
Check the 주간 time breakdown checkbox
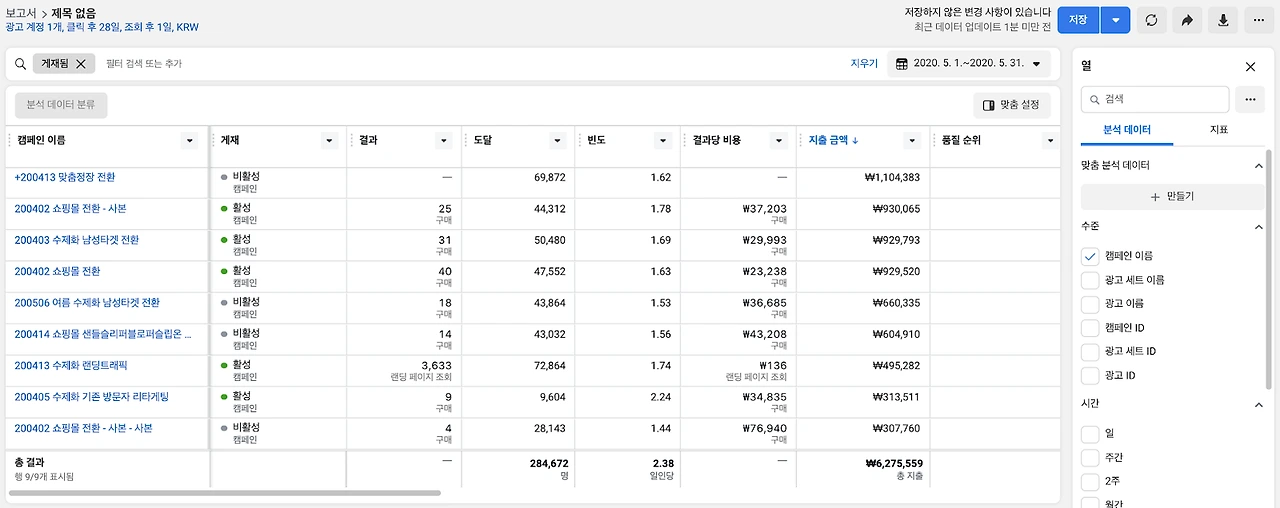[1090, 458]
